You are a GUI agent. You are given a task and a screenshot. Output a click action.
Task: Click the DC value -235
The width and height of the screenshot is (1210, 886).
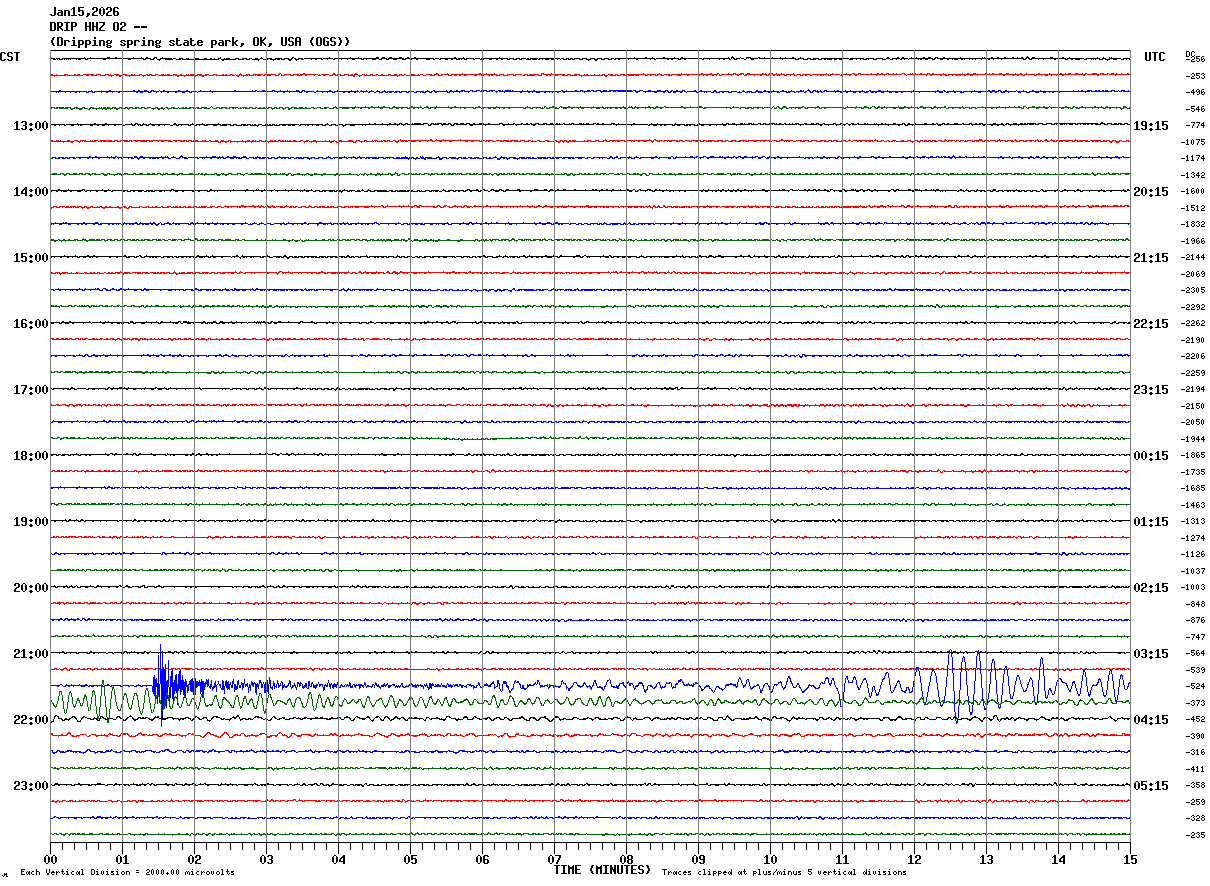click(x=1195, y=835)
